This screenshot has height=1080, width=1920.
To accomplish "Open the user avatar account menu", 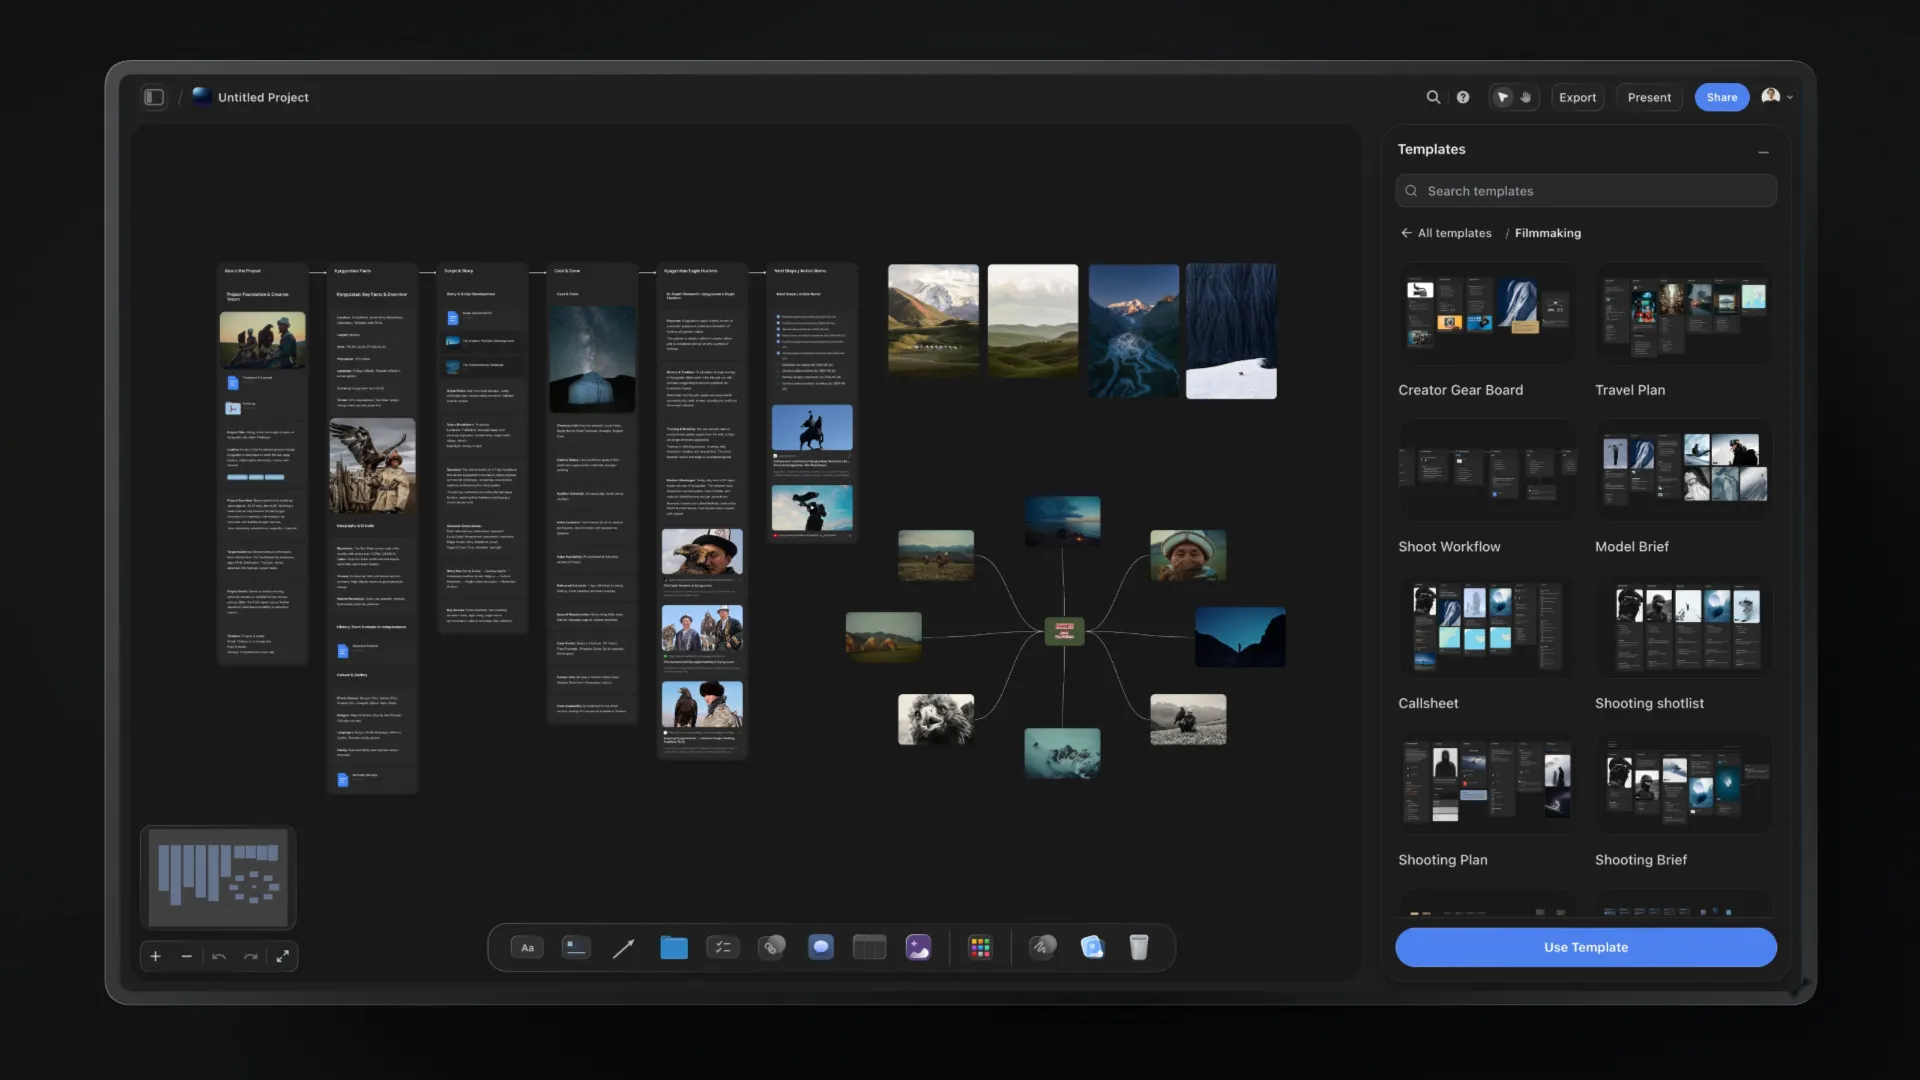I will [1776, 97].
